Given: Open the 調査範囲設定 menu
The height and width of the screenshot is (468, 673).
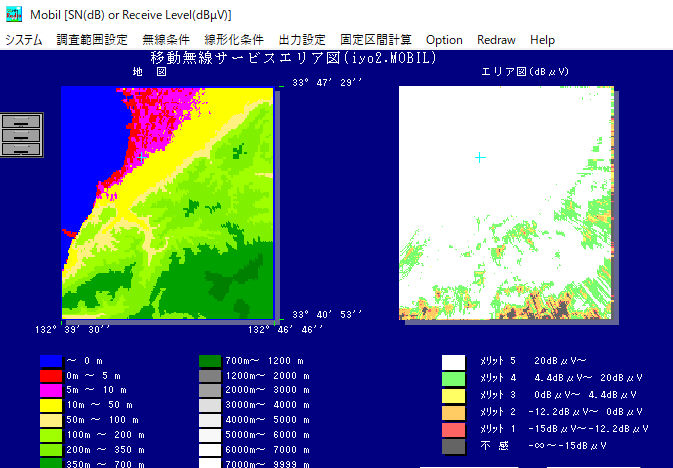Looking at the screenshot, I should [x=92, y=40].
